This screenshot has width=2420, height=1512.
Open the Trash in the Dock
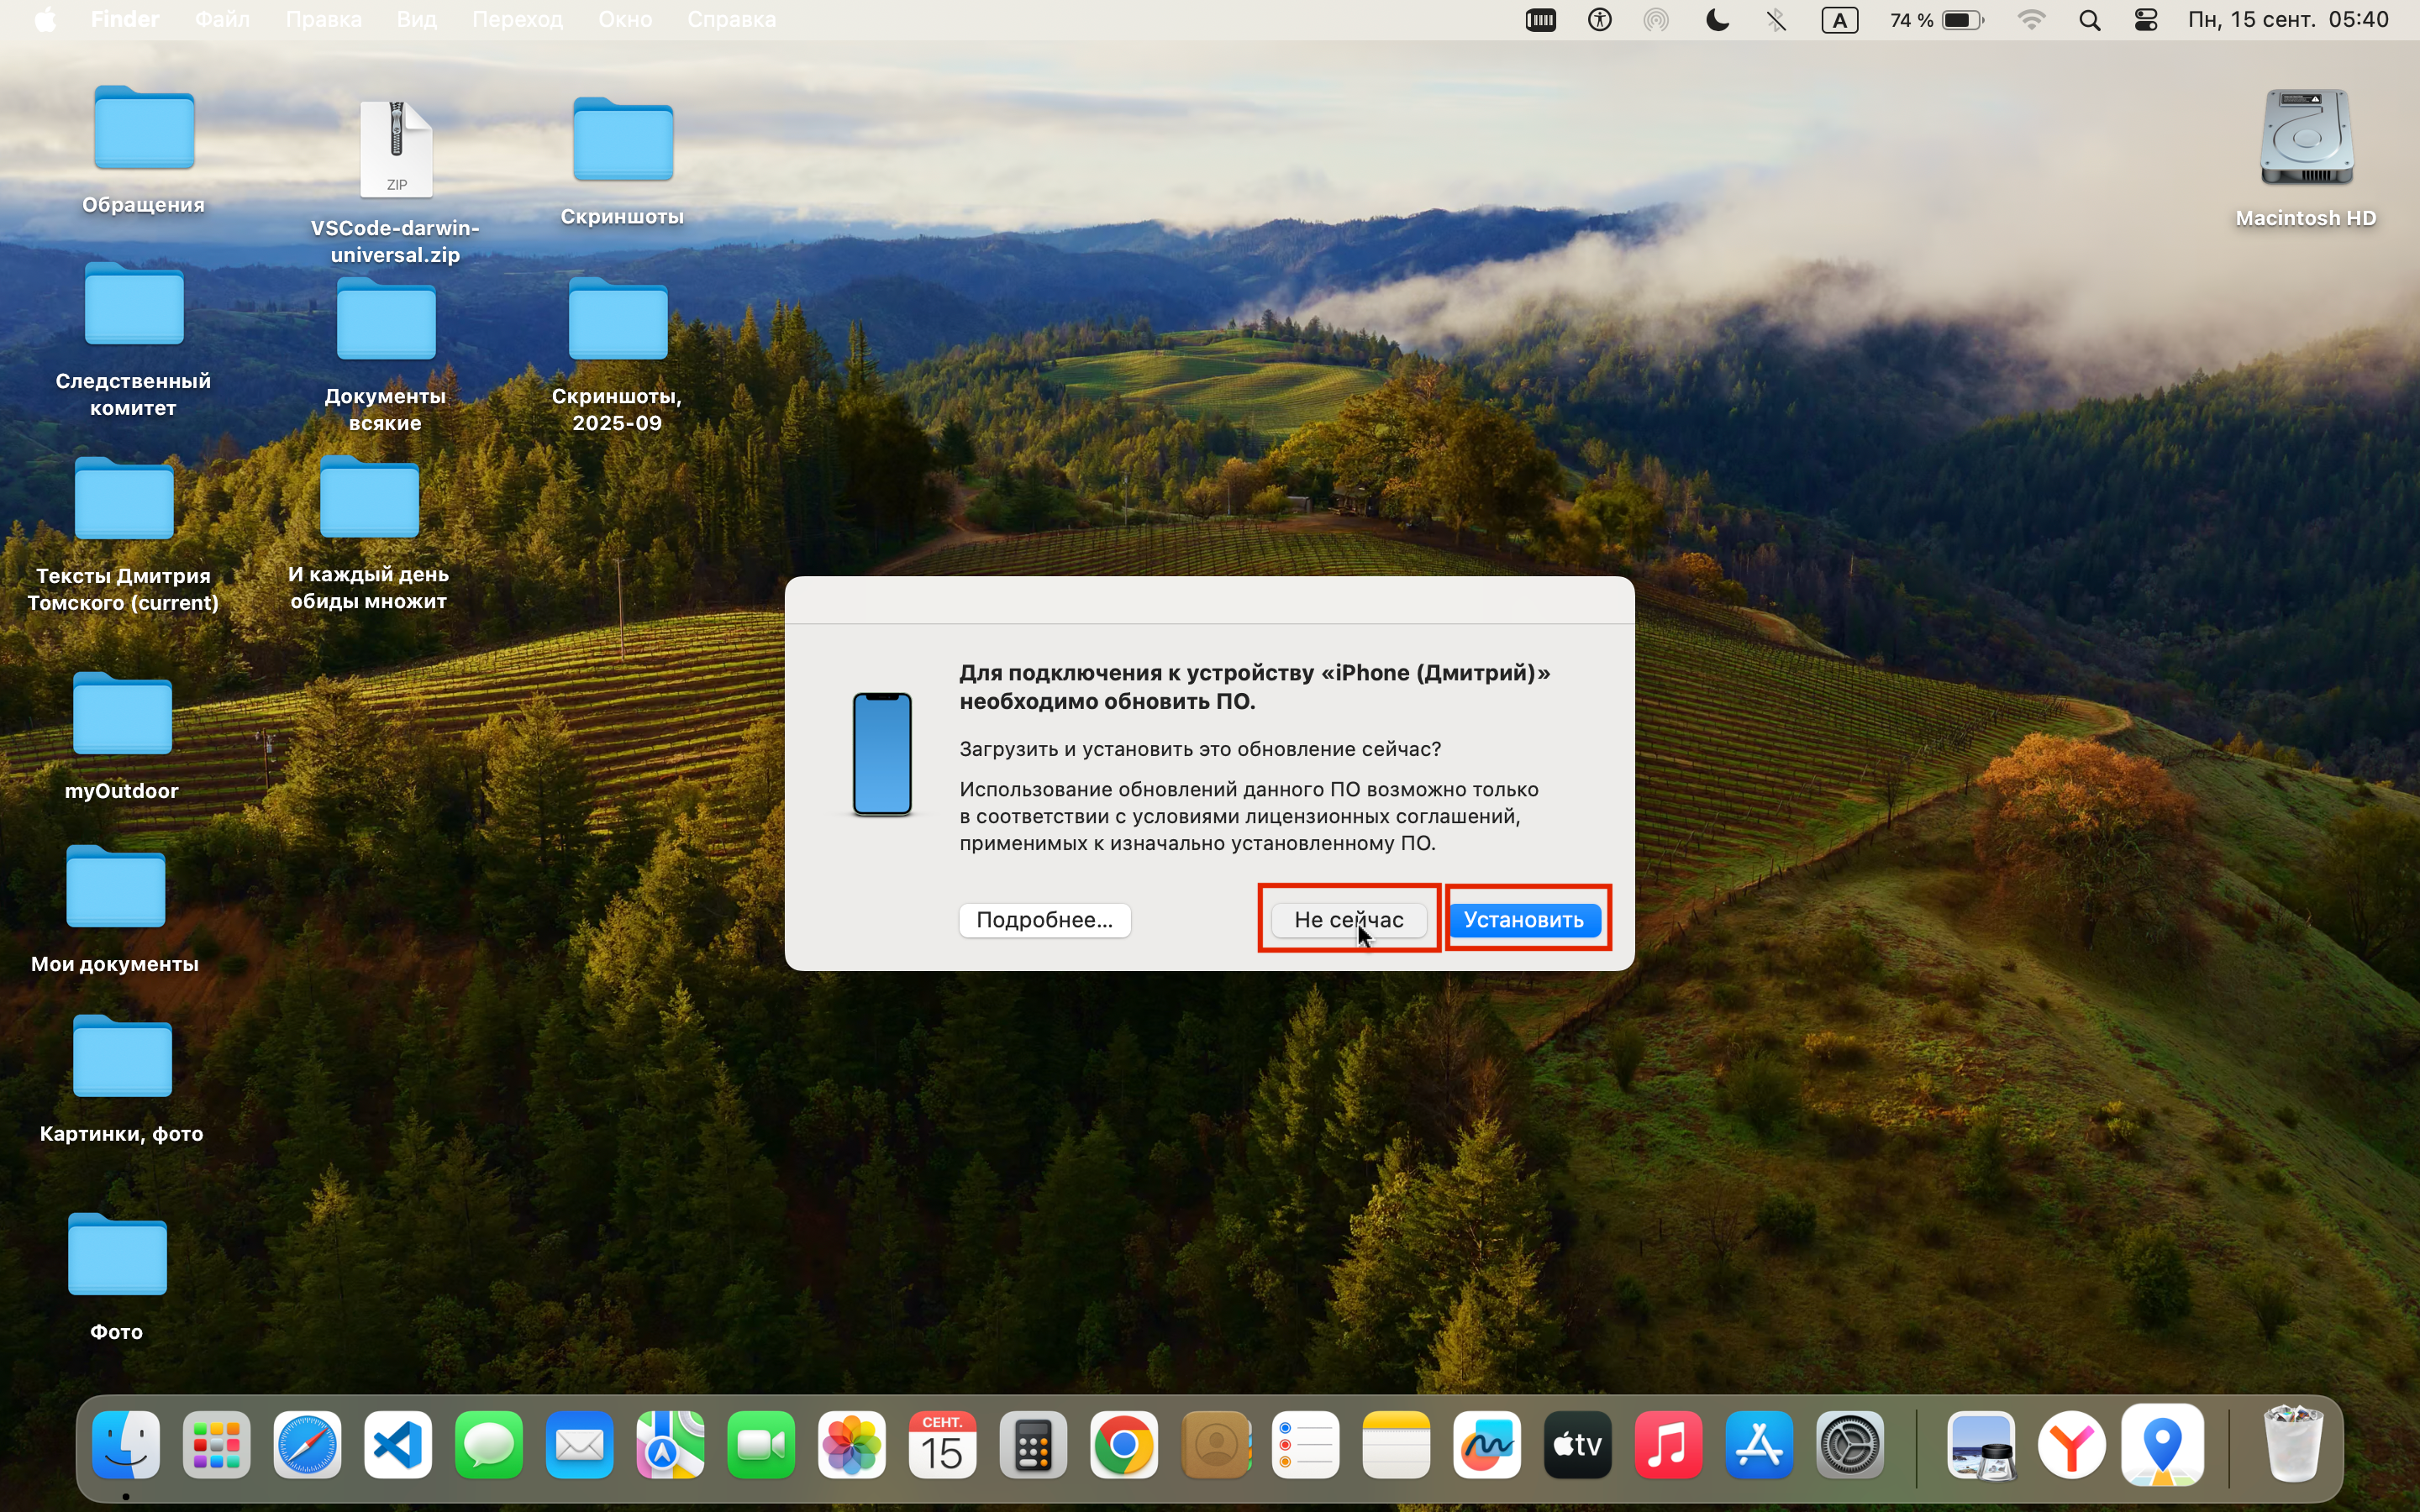coord(2293,1443)
